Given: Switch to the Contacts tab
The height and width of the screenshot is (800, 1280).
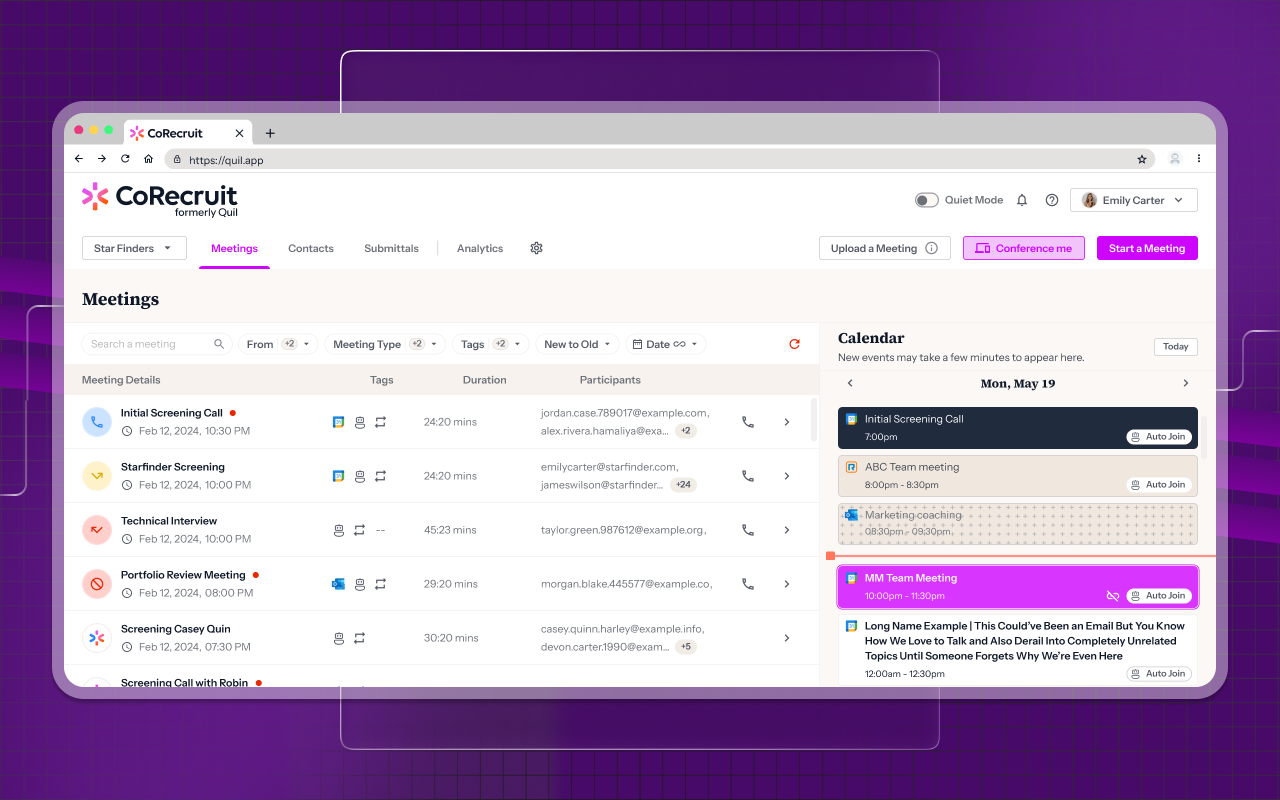Looking at the screenshot, I should [311, 248].
